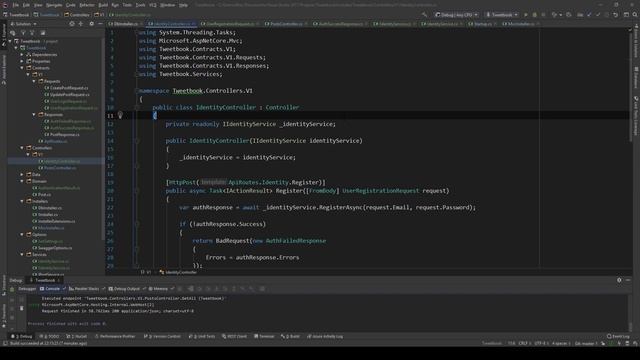
Task: Open the Edit menu
Action: (26, 5)
